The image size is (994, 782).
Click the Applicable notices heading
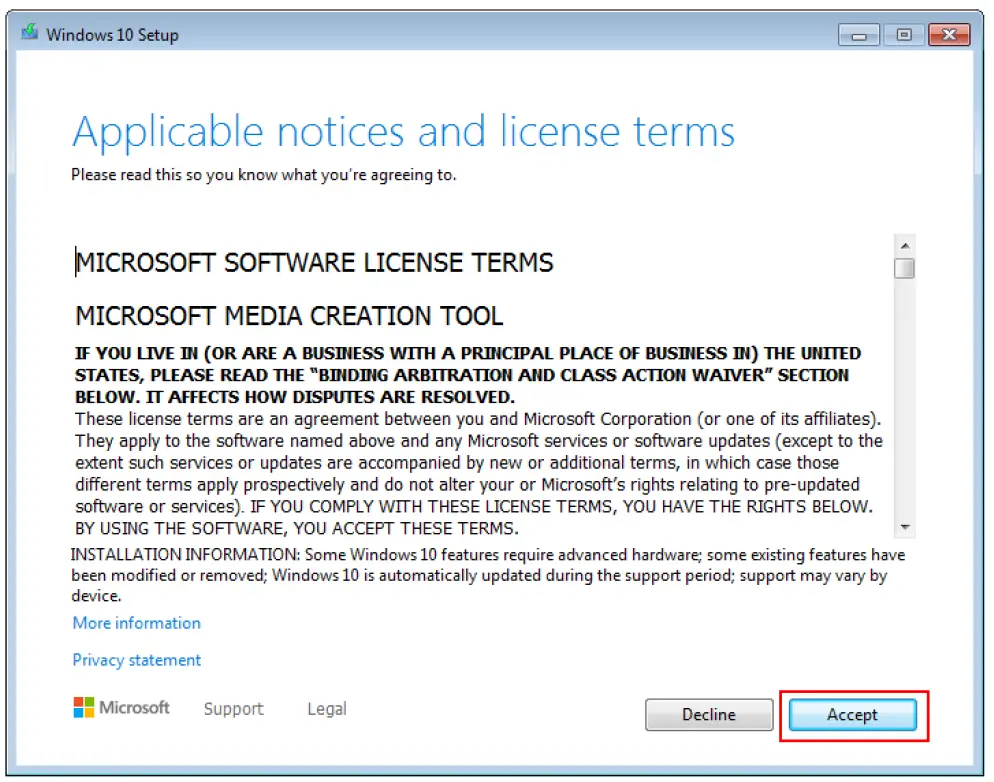coord(403,131)
